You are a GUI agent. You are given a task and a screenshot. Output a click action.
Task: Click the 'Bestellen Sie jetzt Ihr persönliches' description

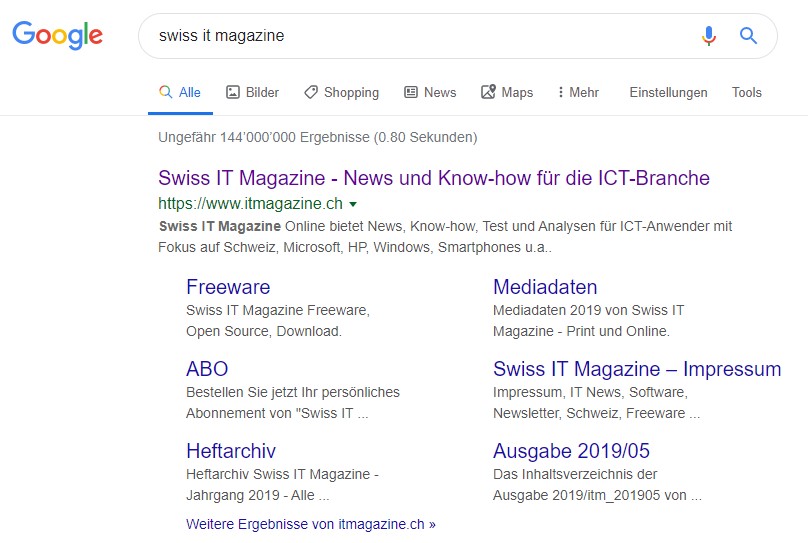coord(293,393)
